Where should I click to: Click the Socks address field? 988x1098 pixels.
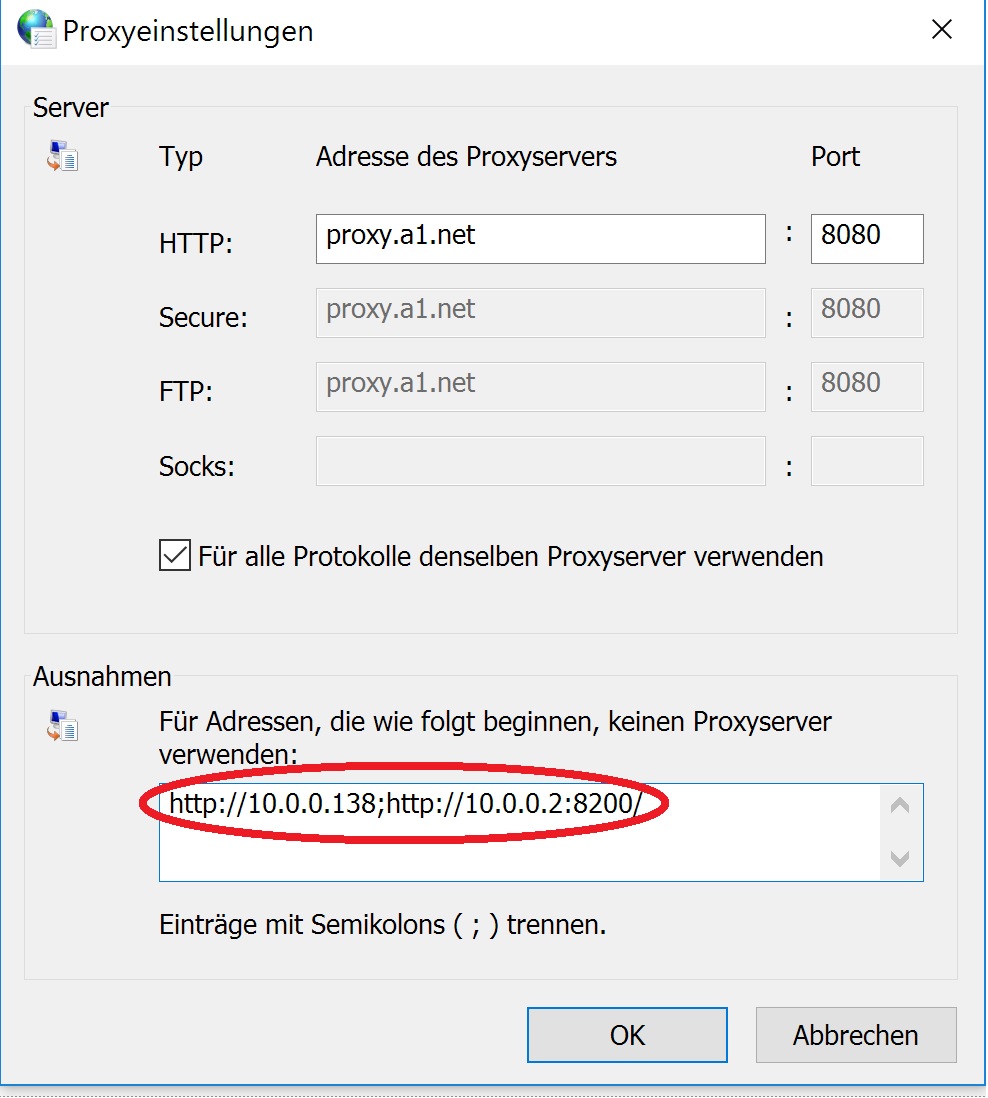click(541, 461)
